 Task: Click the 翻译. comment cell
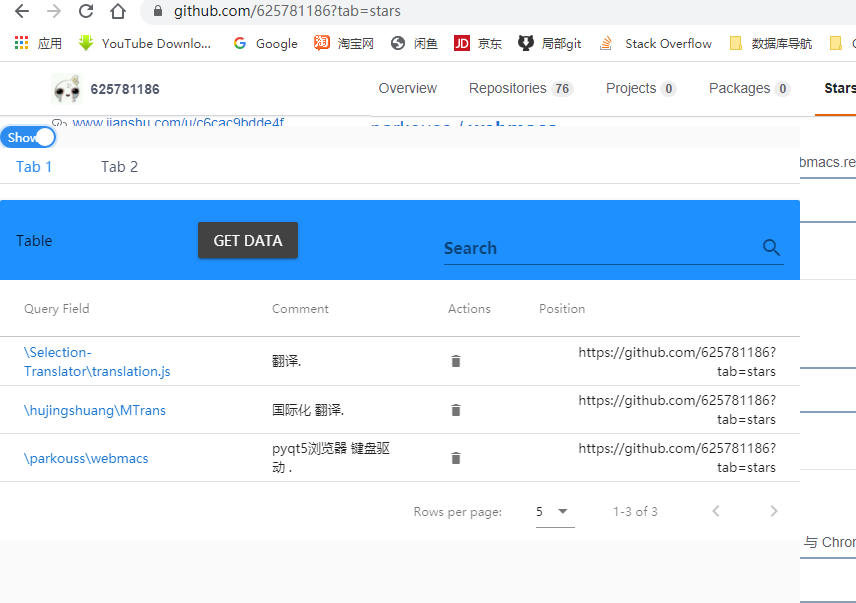(x=287, y=361)
